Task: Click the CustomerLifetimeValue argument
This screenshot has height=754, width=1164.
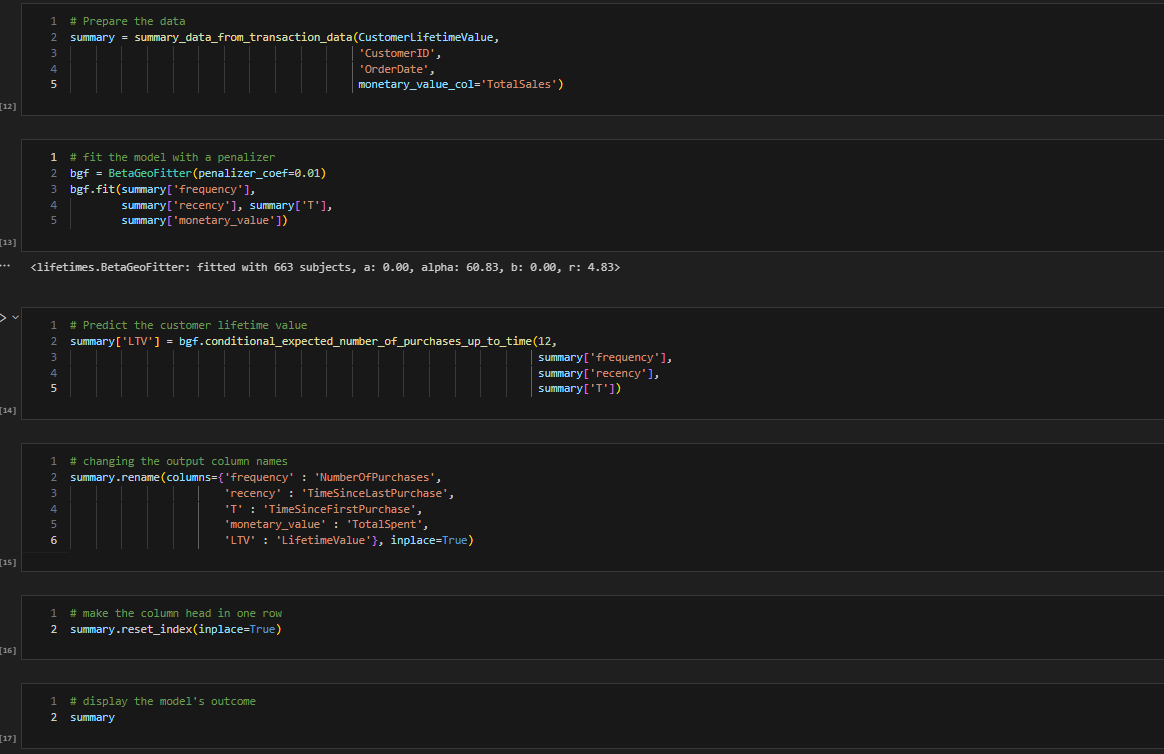Action: (425, 37)
